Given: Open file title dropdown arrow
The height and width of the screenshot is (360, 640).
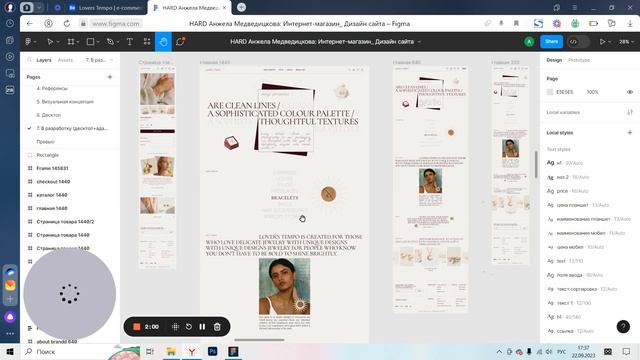Looking at the screenshot, I should pyautogui.click(x=419, y=42).
